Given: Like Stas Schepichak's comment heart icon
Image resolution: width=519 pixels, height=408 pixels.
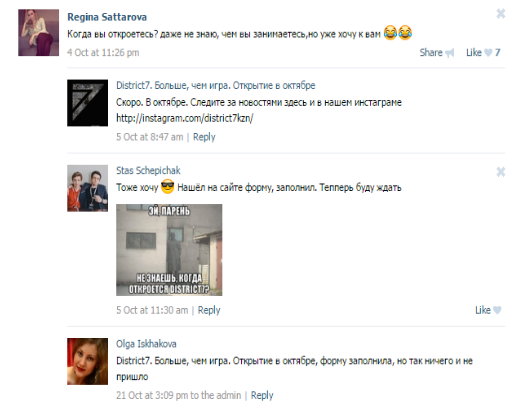Looking at the screenshot, I should [497, 310].
